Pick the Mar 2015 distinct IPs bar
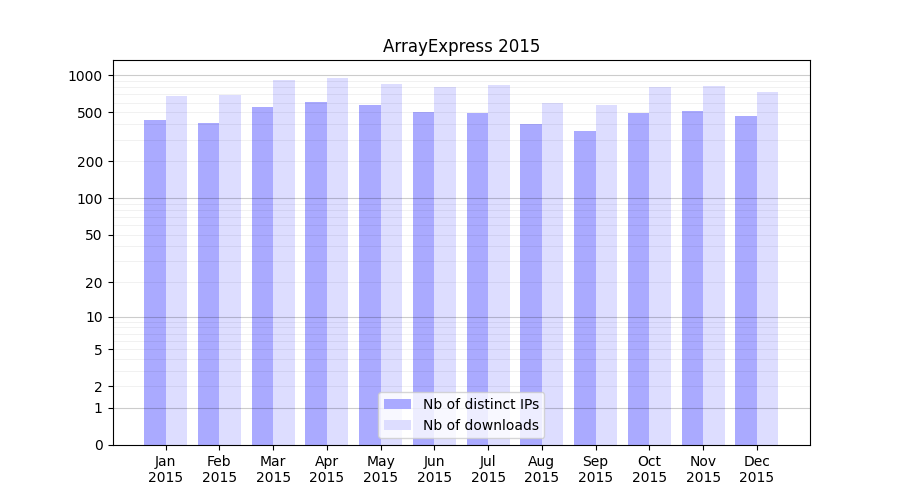The width and height of the screenshot is (900, 500). (x=262, y=276)
